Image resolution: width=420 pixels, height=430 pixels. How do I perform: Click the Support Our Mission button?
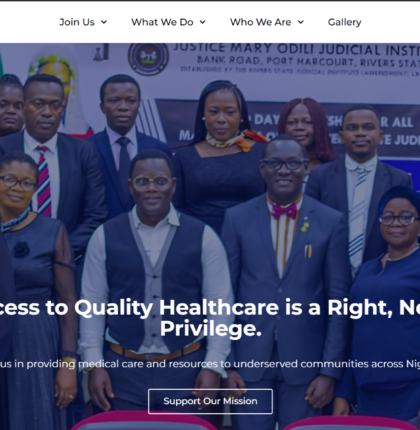coord(210,401)
